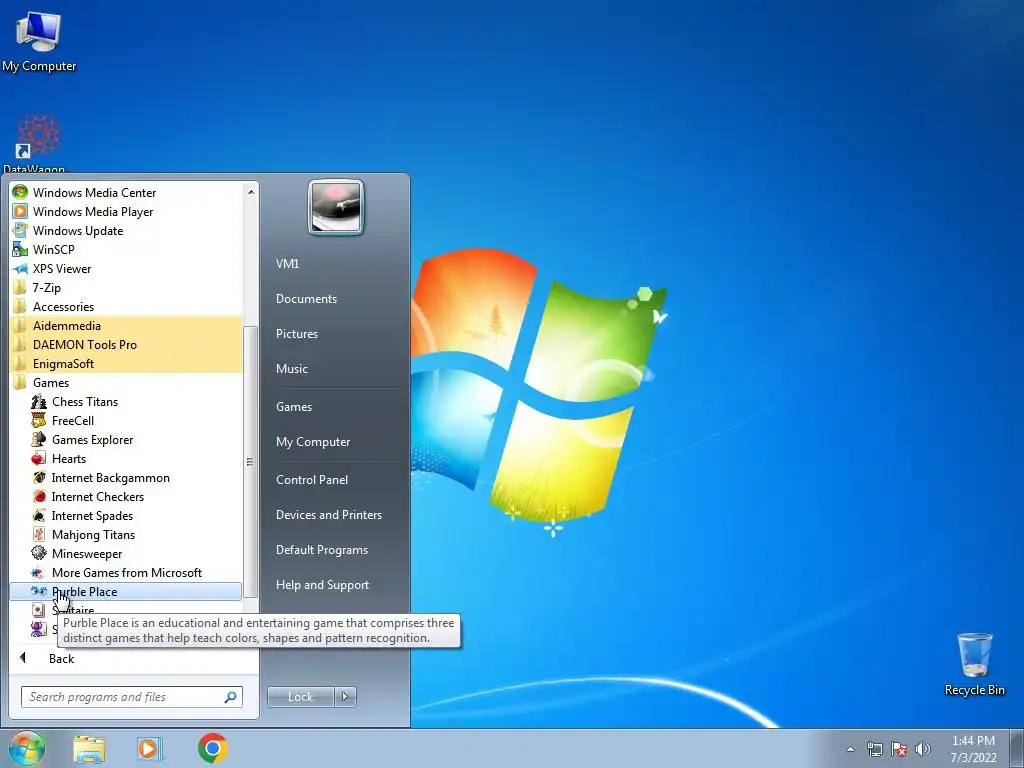Viewport: 1024px width, 768px height.
Task: Launch FreeCell game icon
Action: 39,420
